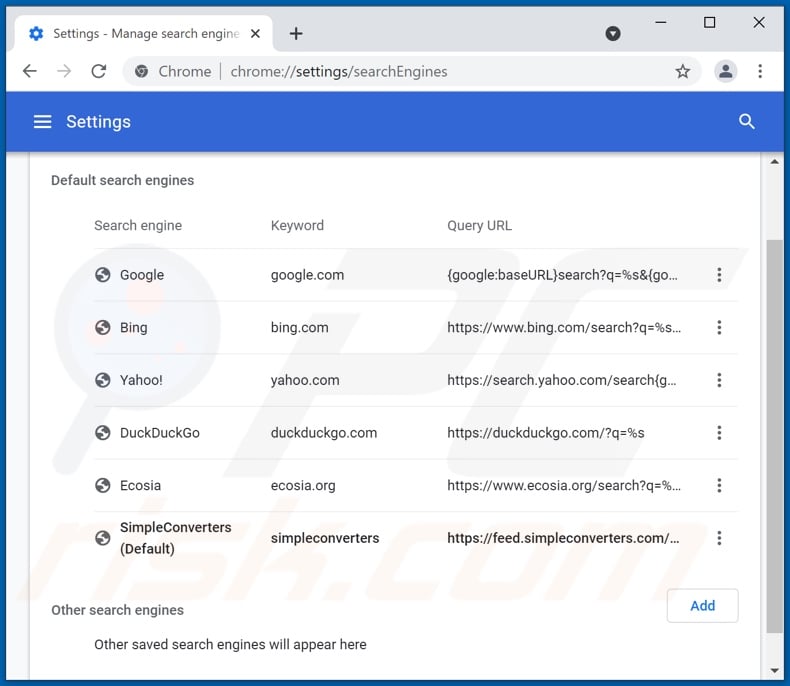
Task: Click the Other search engines heading
Action: point(117,610)
